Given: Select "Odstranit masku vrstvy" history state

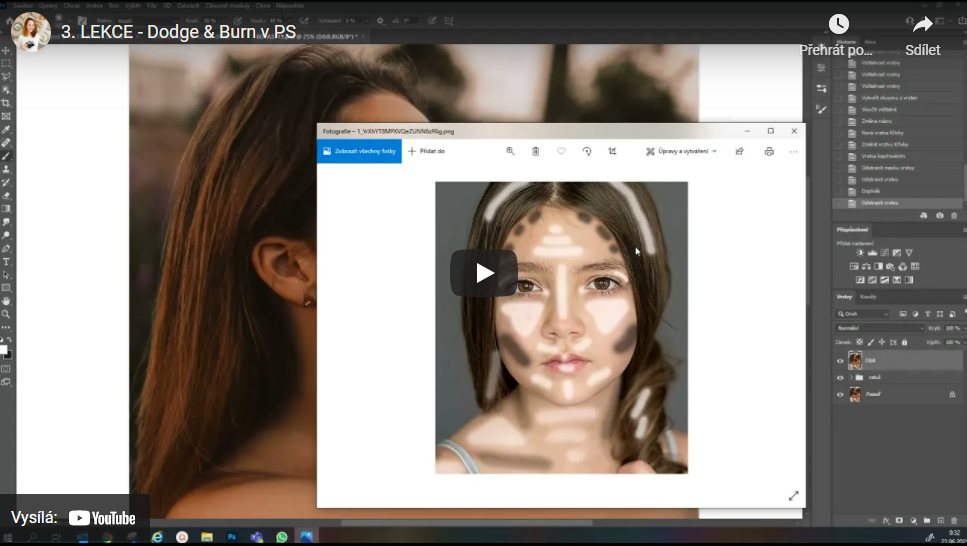Looking at the screenshot, I should point(888,168).
